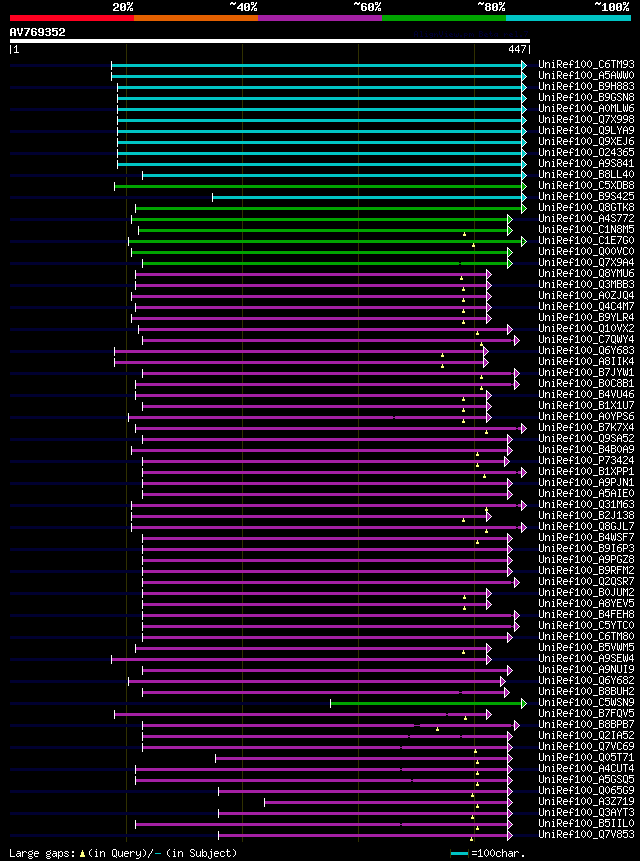Select the UniRef100_B7FQV5 label
640x861 pixels.
point(586,714)
